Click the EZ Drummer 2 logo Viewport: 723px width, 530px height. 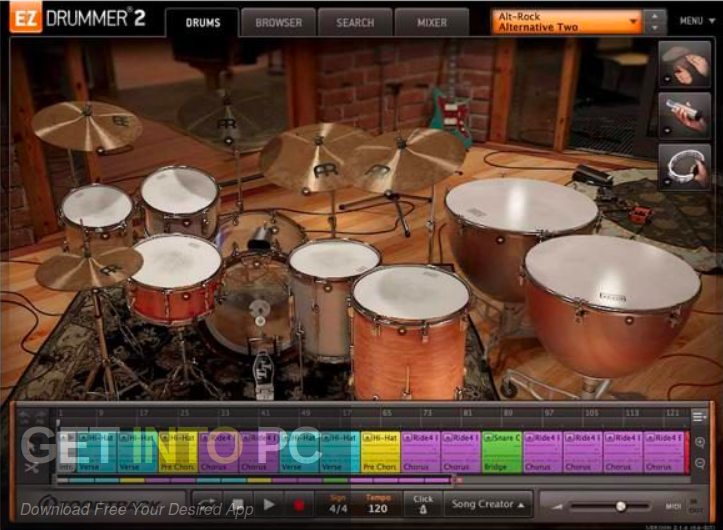(78, 18)
